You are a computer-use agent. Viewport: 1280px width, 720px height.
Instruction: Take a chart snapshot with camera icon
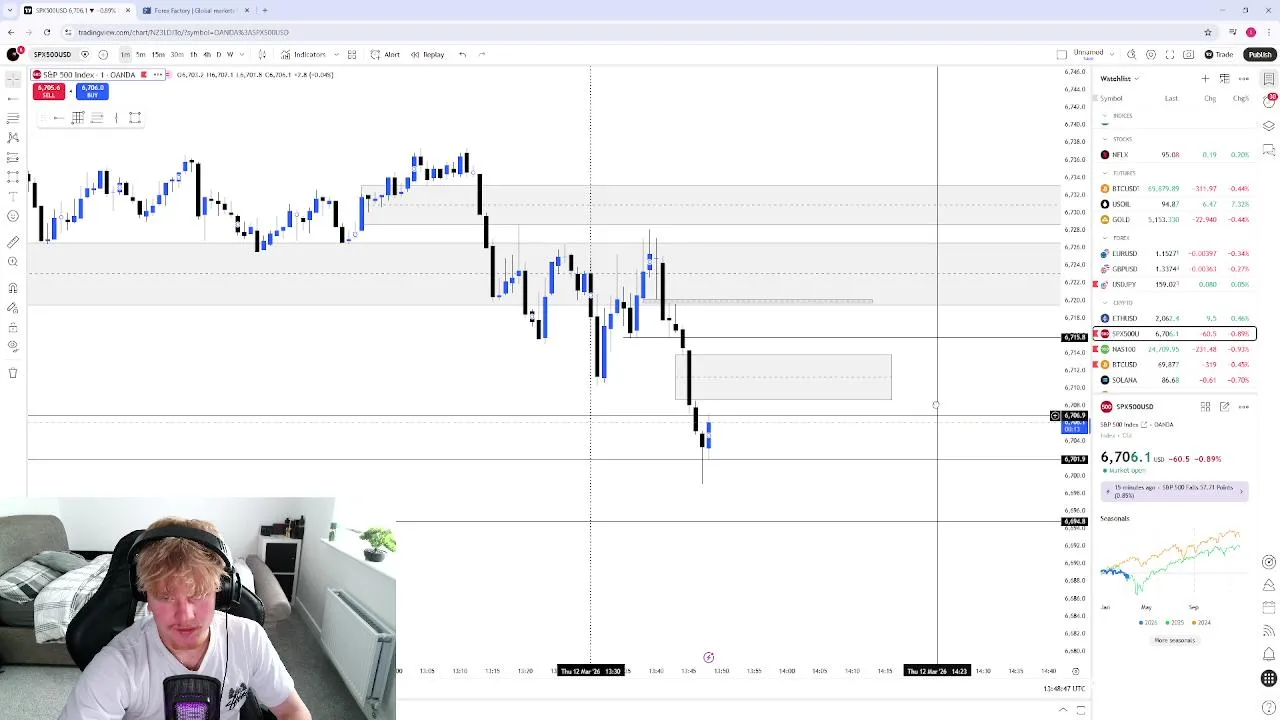(1188, 54)
